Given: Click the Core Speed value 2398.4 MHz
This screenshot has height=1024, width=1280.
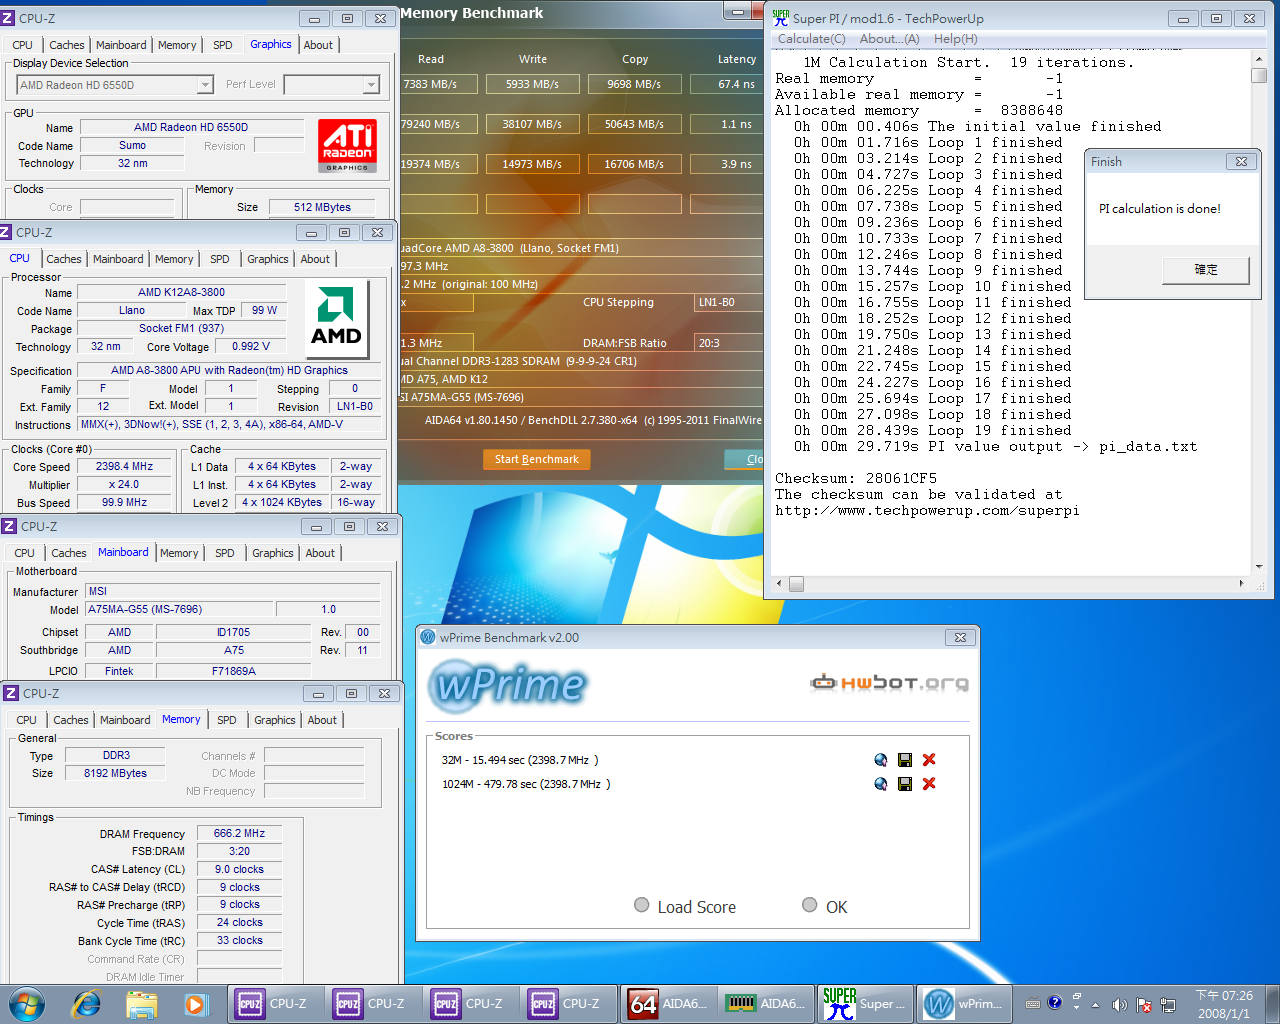Looking at the screenshot, I should click(x=125, y=466).
